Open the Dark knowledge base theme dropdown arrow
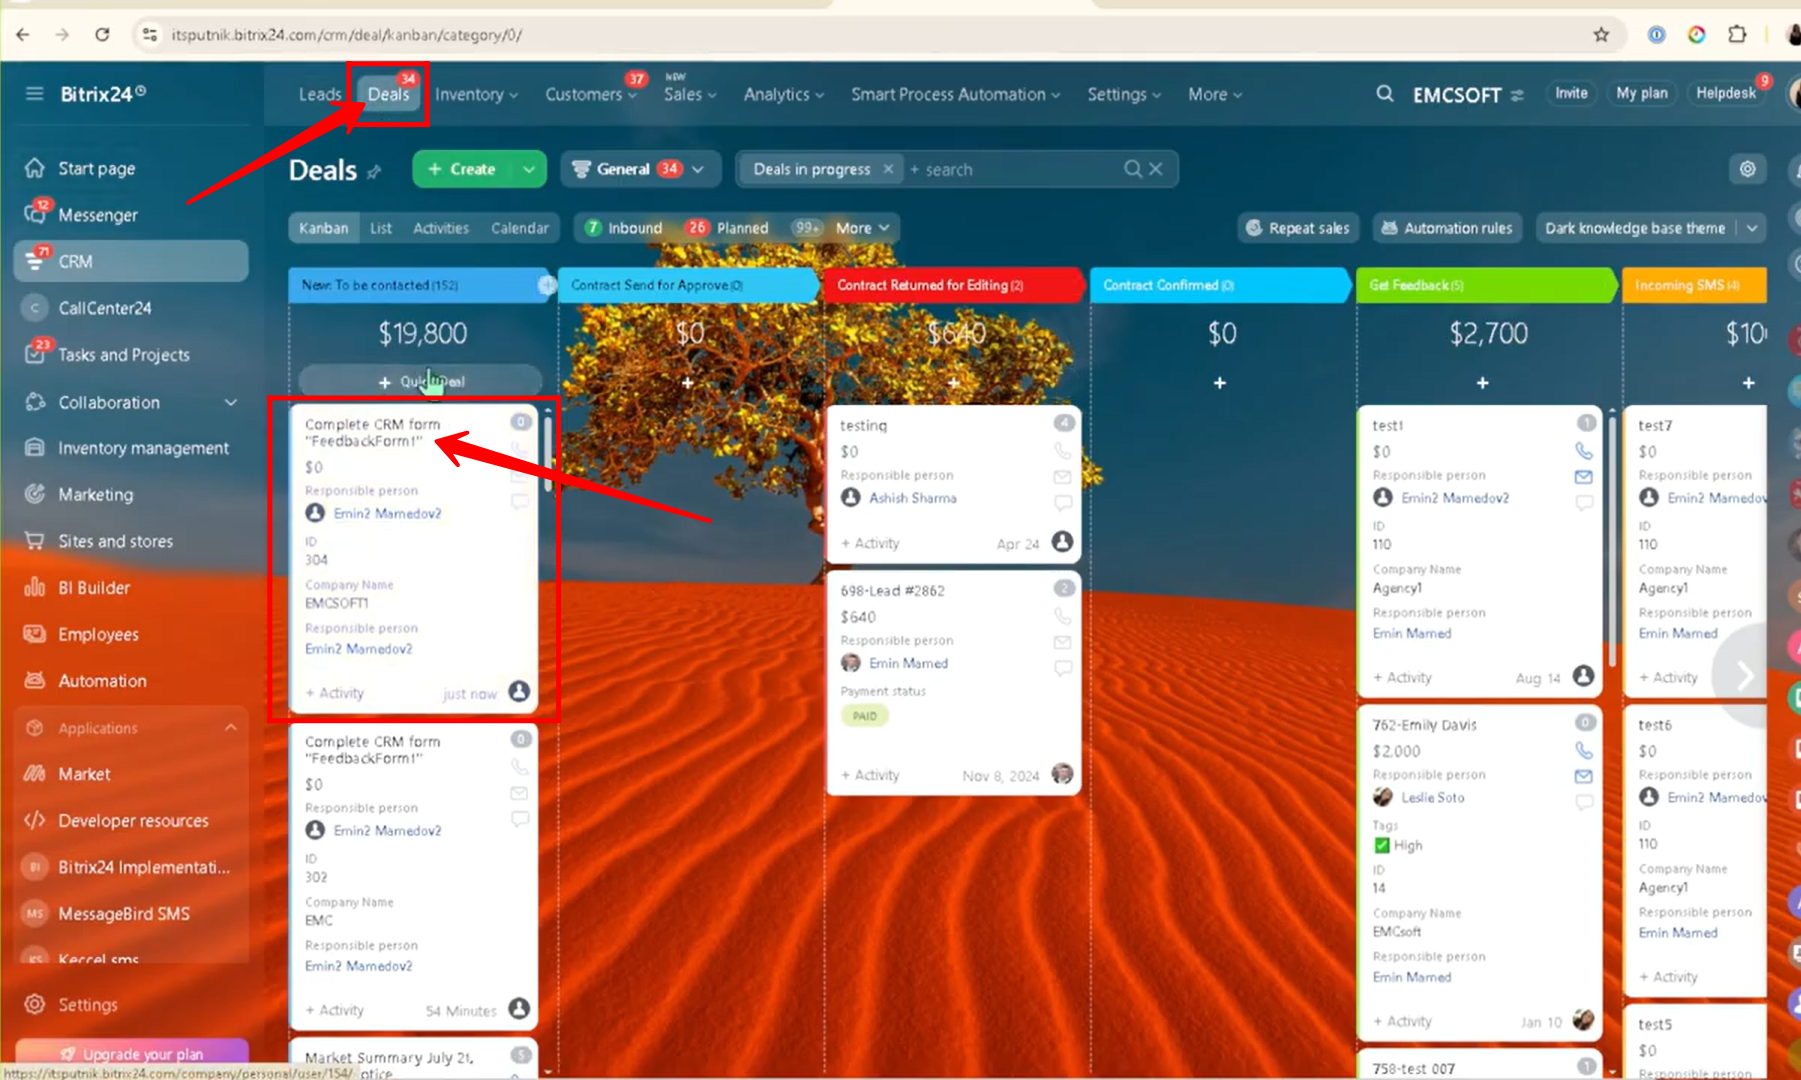The height and width of the screenshot is (1080, 1801). point(1752,228)
